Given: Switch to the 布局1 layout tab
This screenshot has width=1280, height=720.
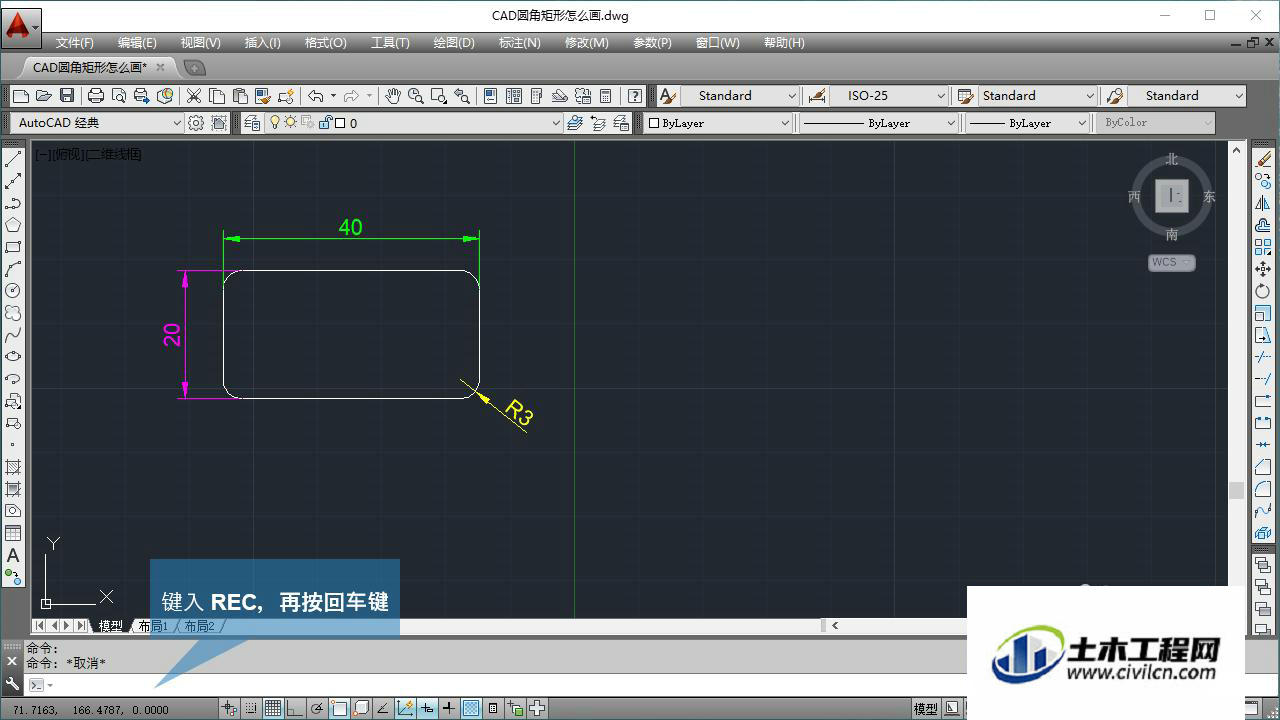Looking at the screenshot, I should pos(153,626).
